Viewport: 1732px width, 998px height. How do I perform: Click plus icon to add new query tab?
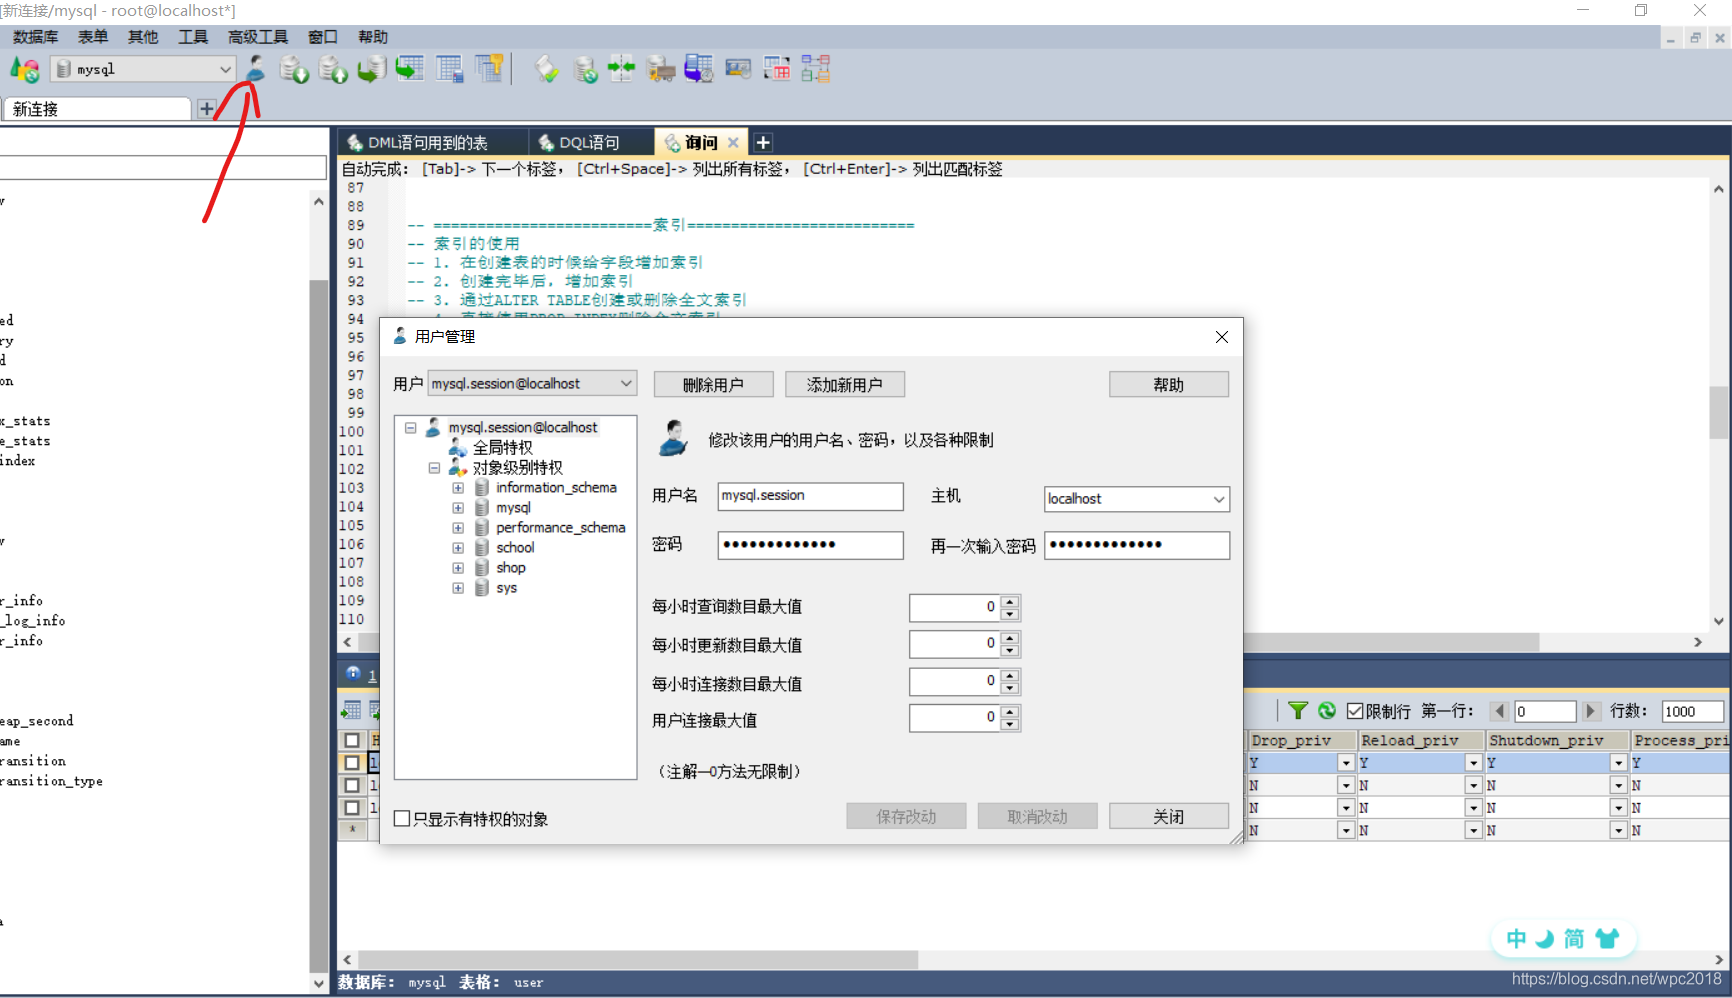coord(763,143)
